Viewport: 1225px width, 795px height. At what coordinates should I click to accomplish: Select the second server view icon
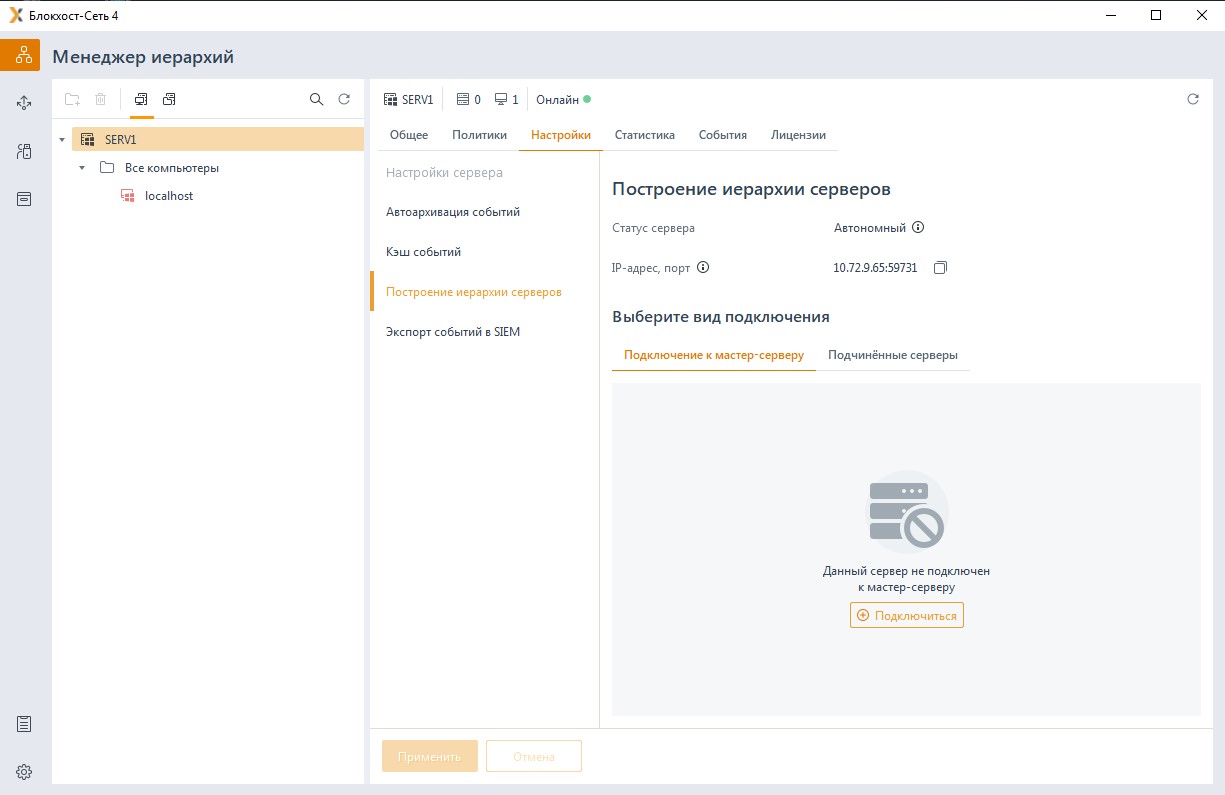[x=169, y=99]
